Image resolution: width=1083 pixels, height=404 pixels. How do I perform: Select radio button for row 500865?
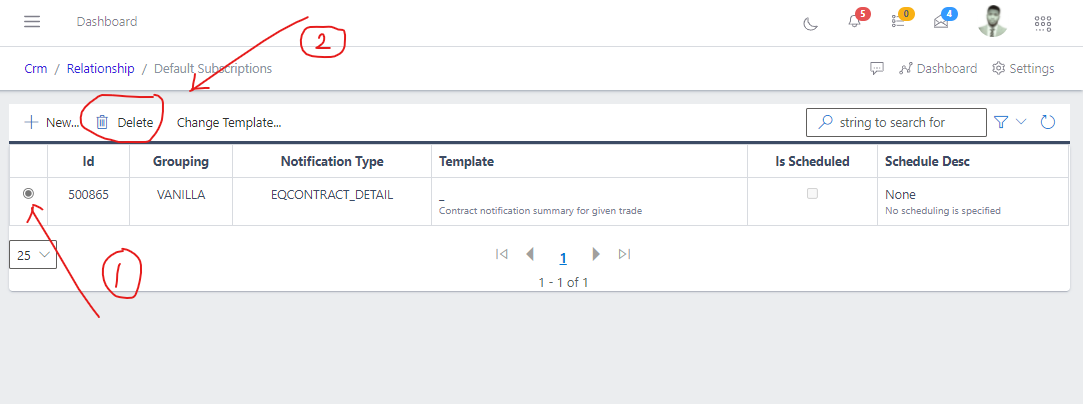tap(28, 194)
